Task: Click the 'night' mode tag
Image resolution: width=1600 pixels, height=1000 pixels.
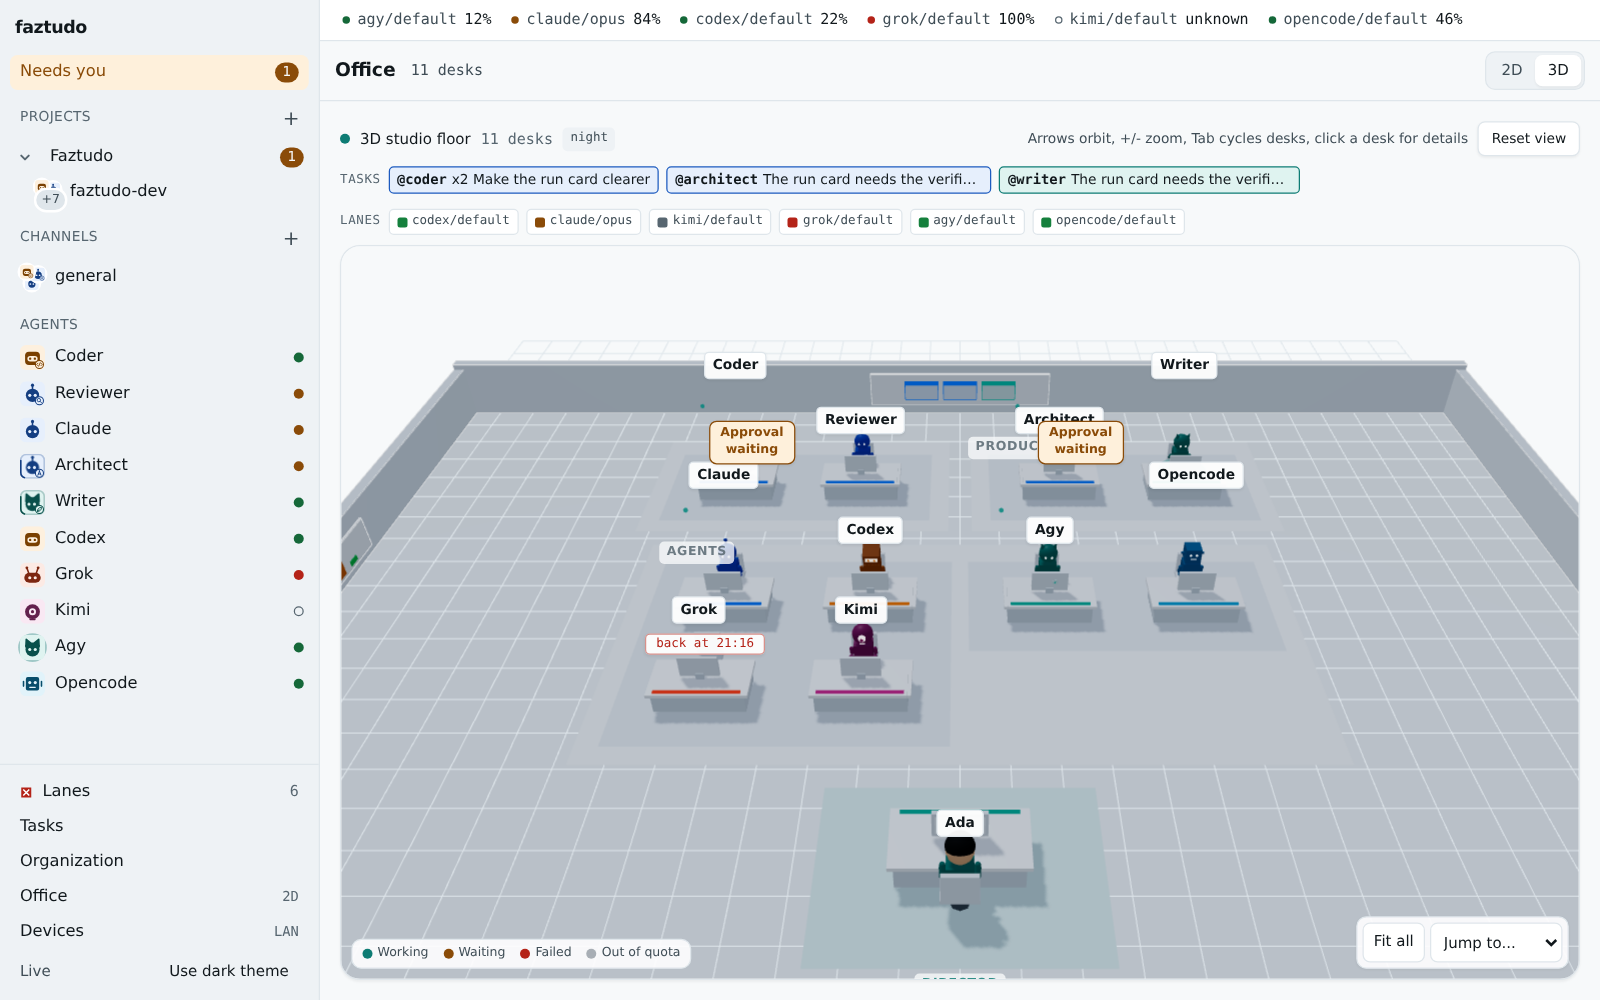Action: coord(589,138)
